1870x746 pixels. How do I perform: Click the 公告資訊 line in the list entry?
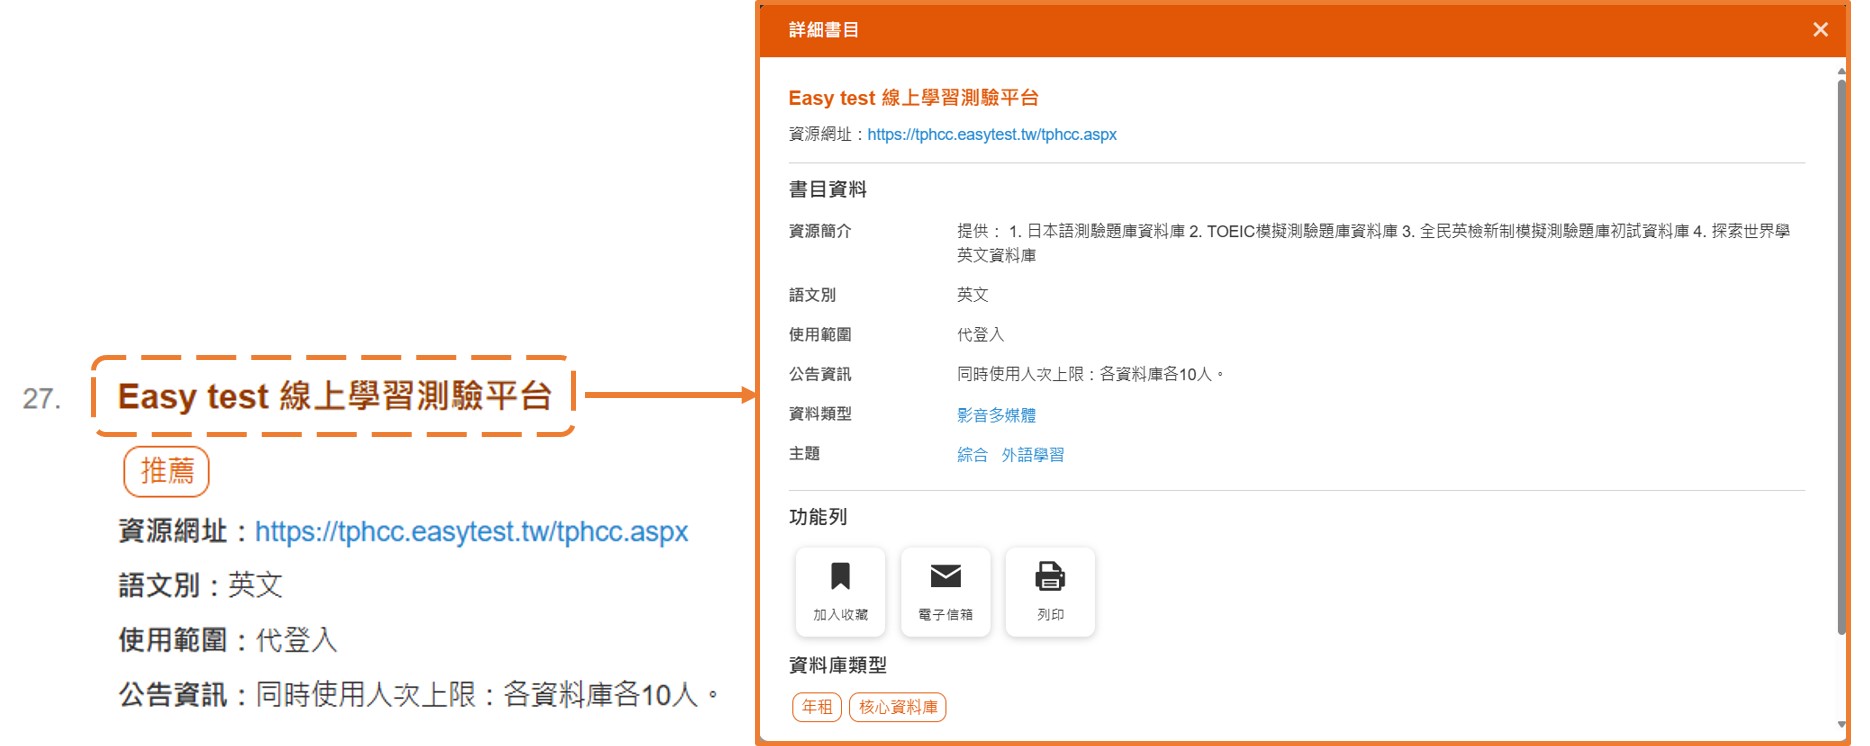point(418,694)
